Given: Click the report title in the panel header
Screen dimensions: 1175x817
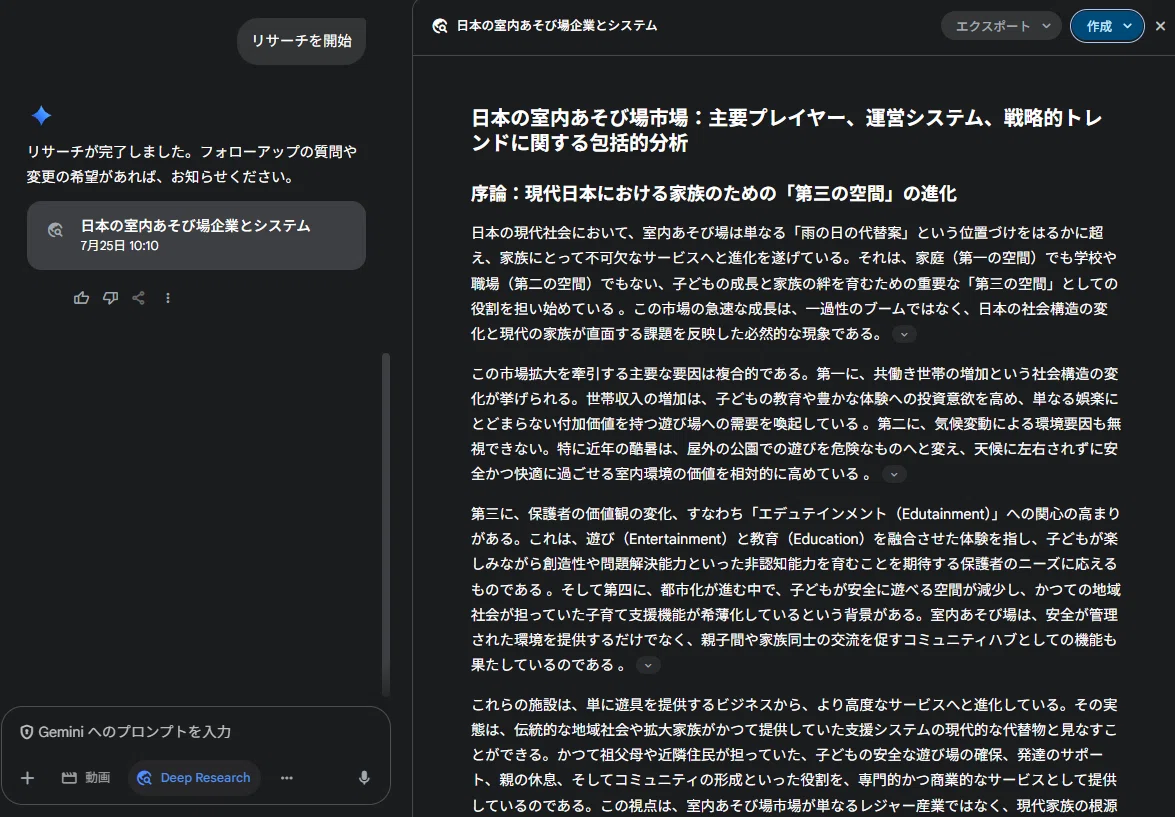Looking at the screenshot, I should [x=557, y=26].
